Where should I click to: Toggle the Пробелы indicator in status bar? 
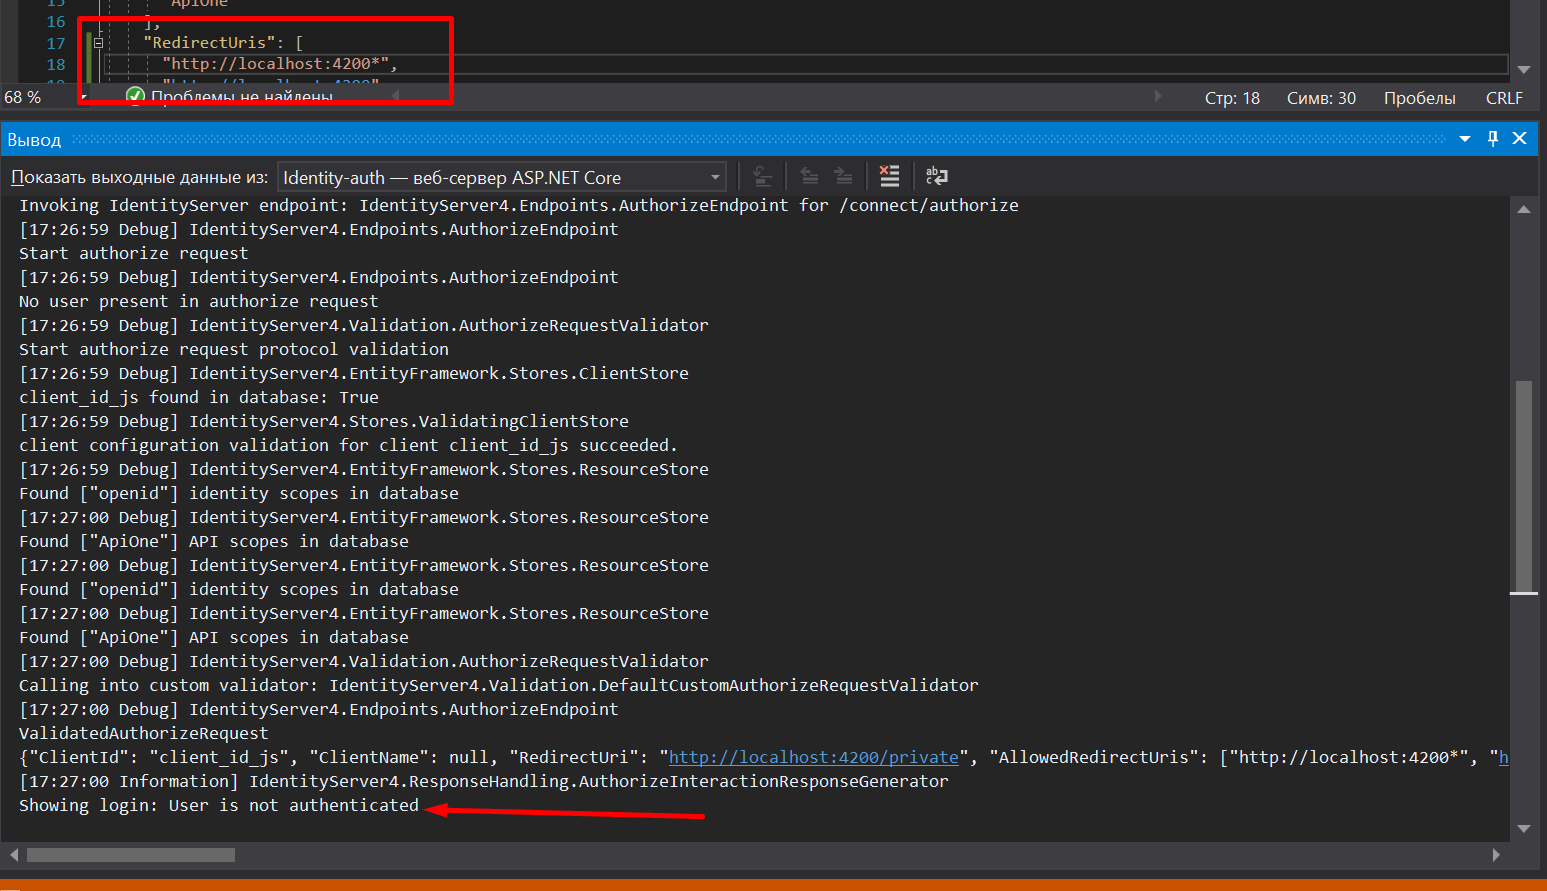[x=1420, y=97]
